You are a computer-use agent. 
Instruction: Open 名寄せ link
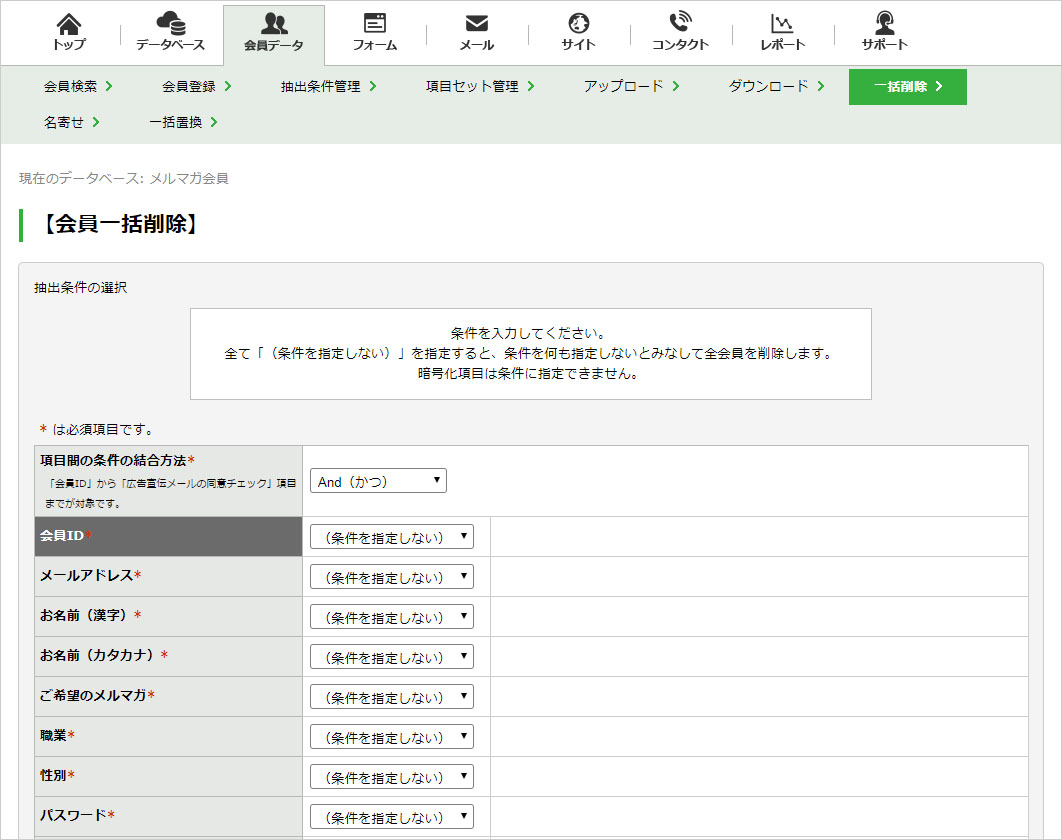click(x=71, y=123)
